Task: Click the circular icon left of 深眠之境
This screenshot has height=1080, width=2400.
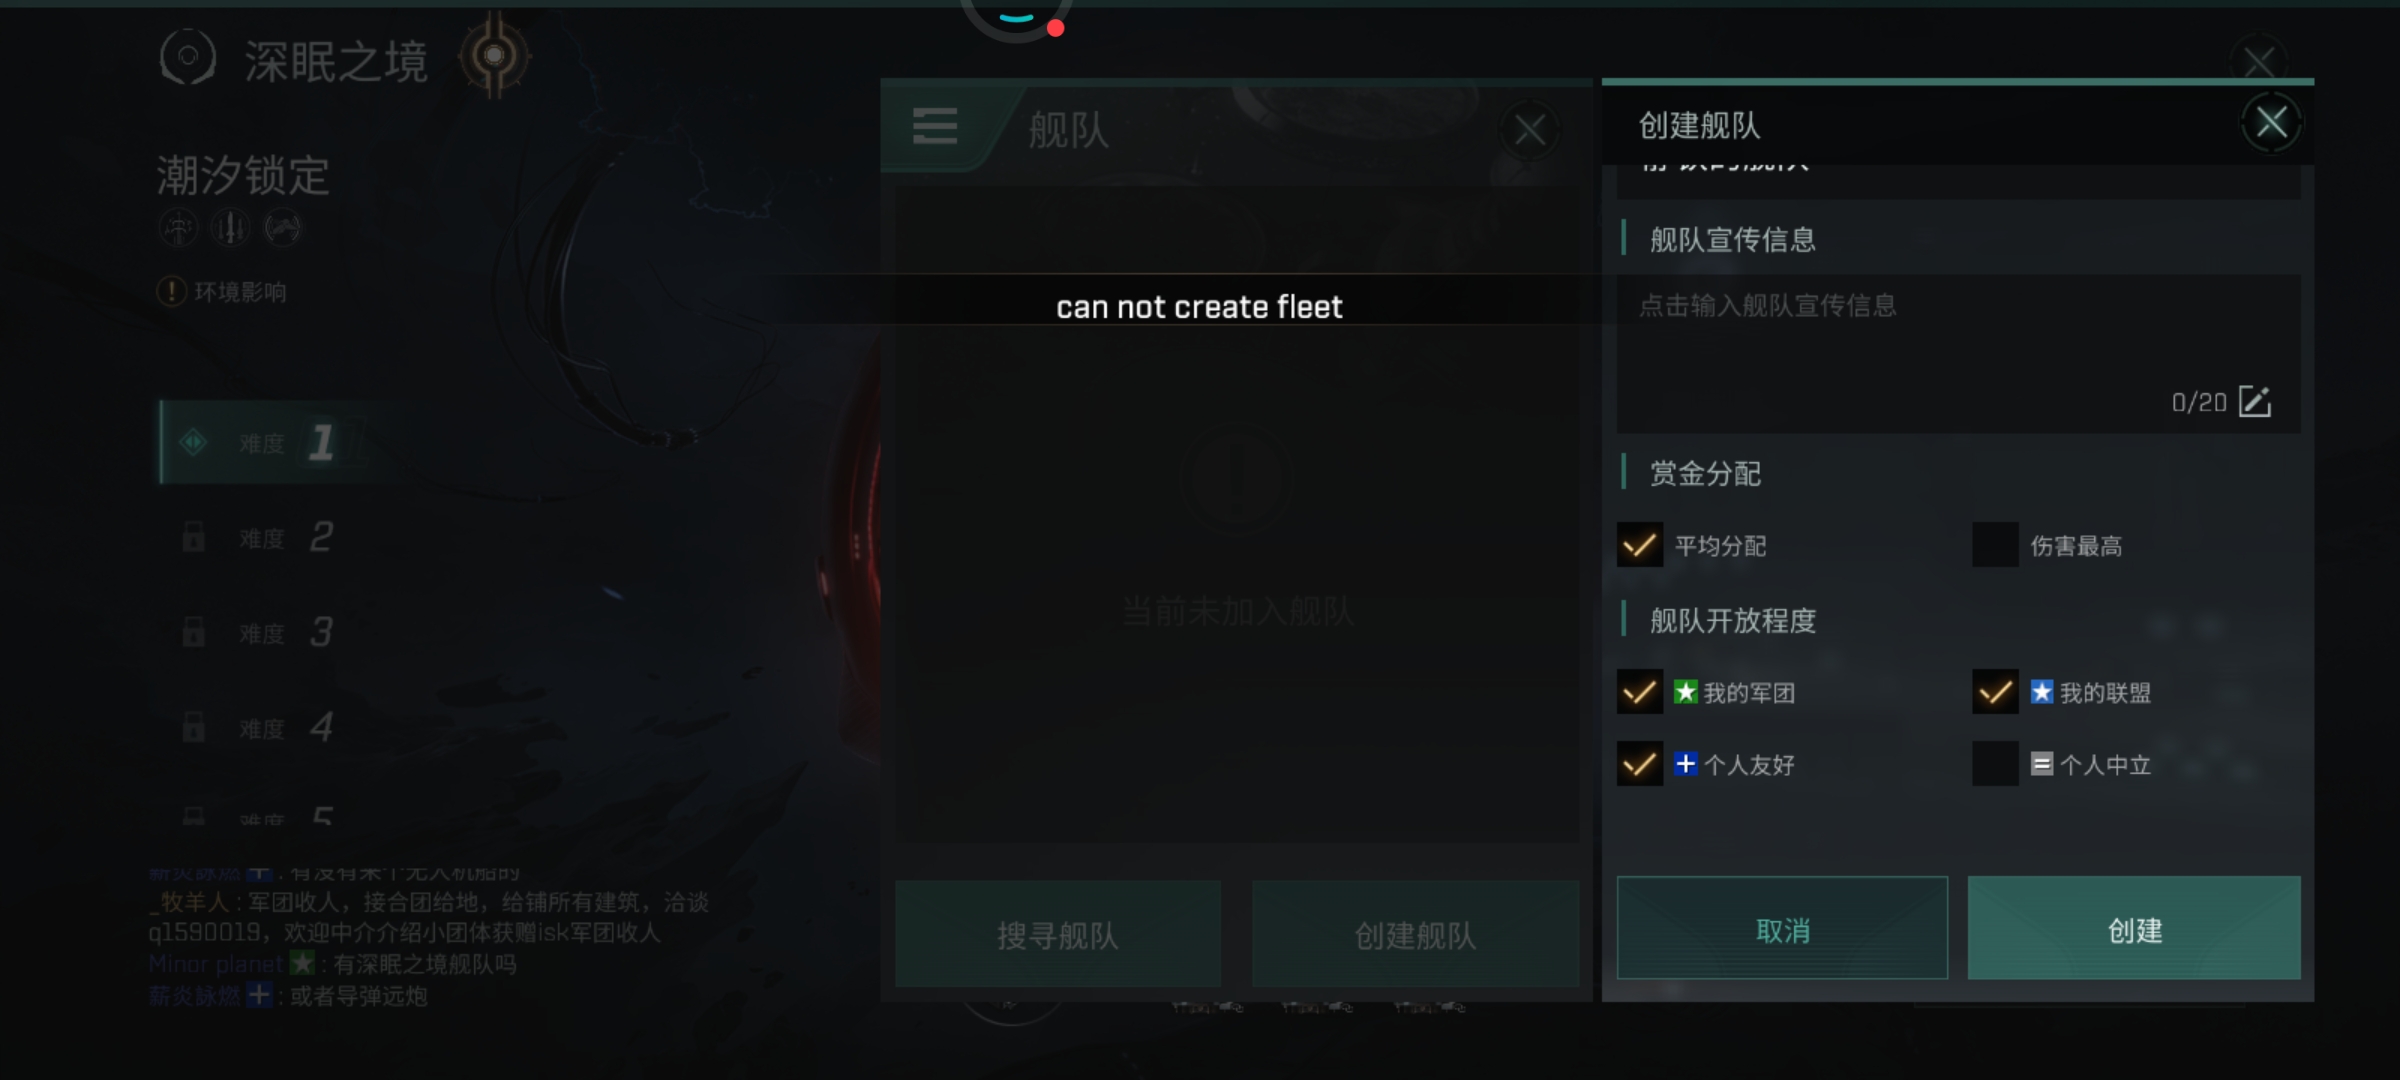Action: 188,57
